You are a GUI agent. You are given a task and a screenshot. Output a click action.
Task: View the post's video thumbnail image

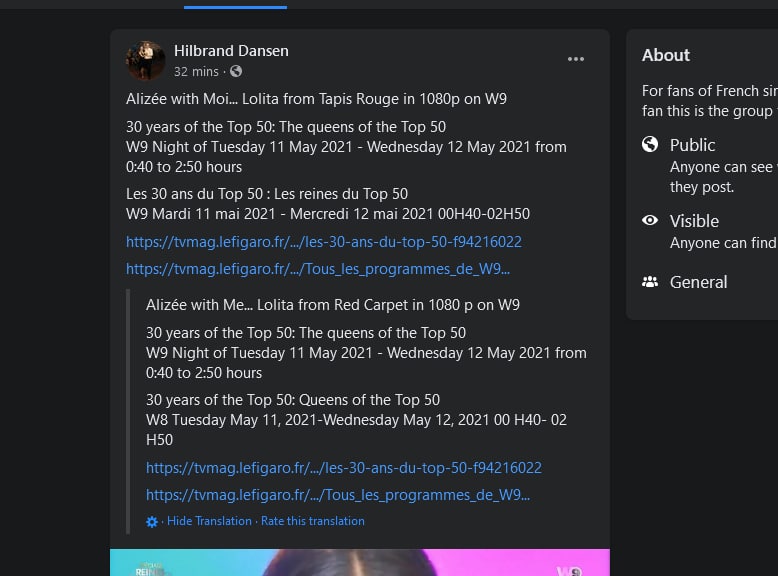point(360,562)
